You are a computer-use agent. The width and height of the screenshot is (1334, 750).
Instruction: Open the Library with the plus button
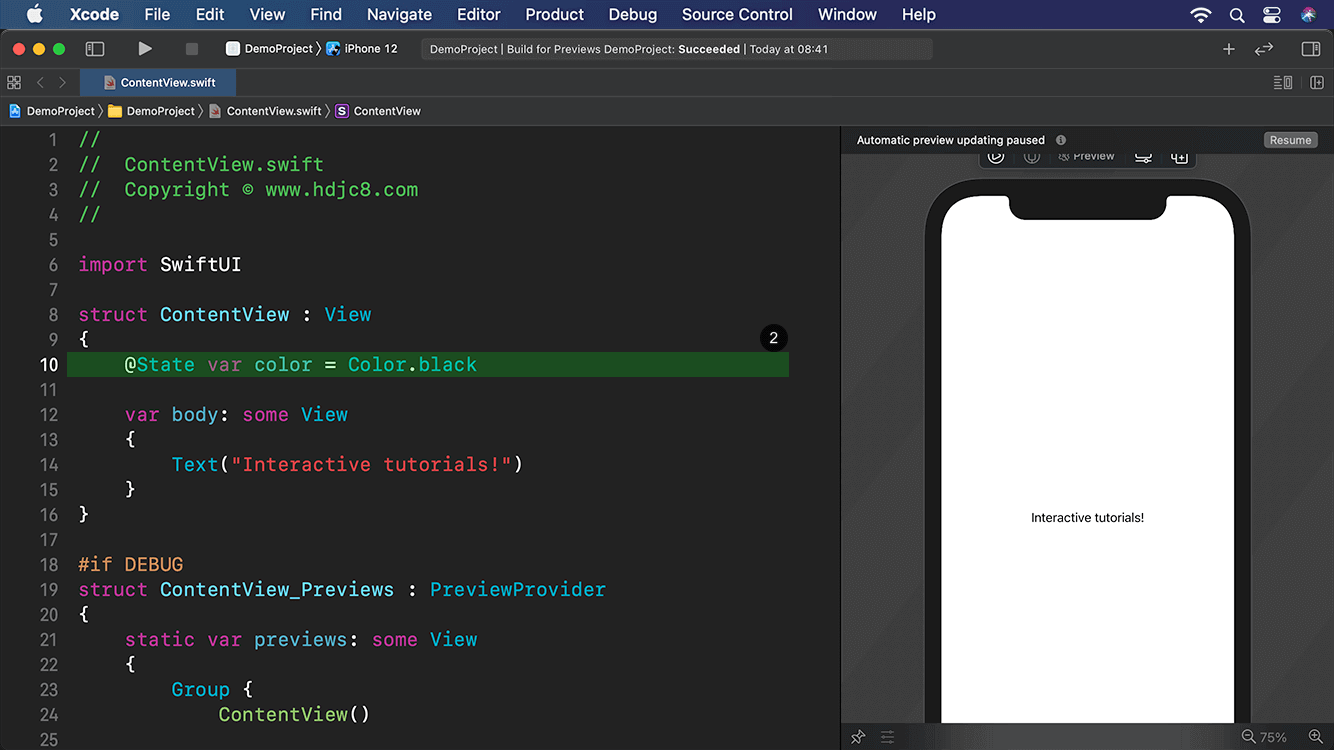(1229, 48)
